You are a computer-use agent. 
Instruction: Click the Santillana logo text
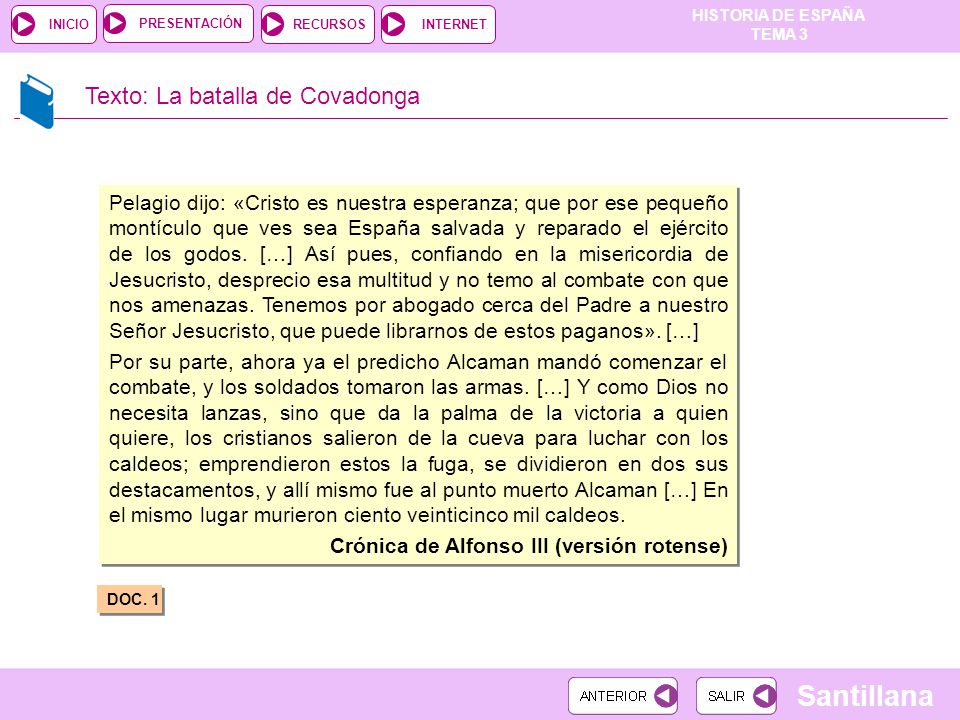pos(864,696)
